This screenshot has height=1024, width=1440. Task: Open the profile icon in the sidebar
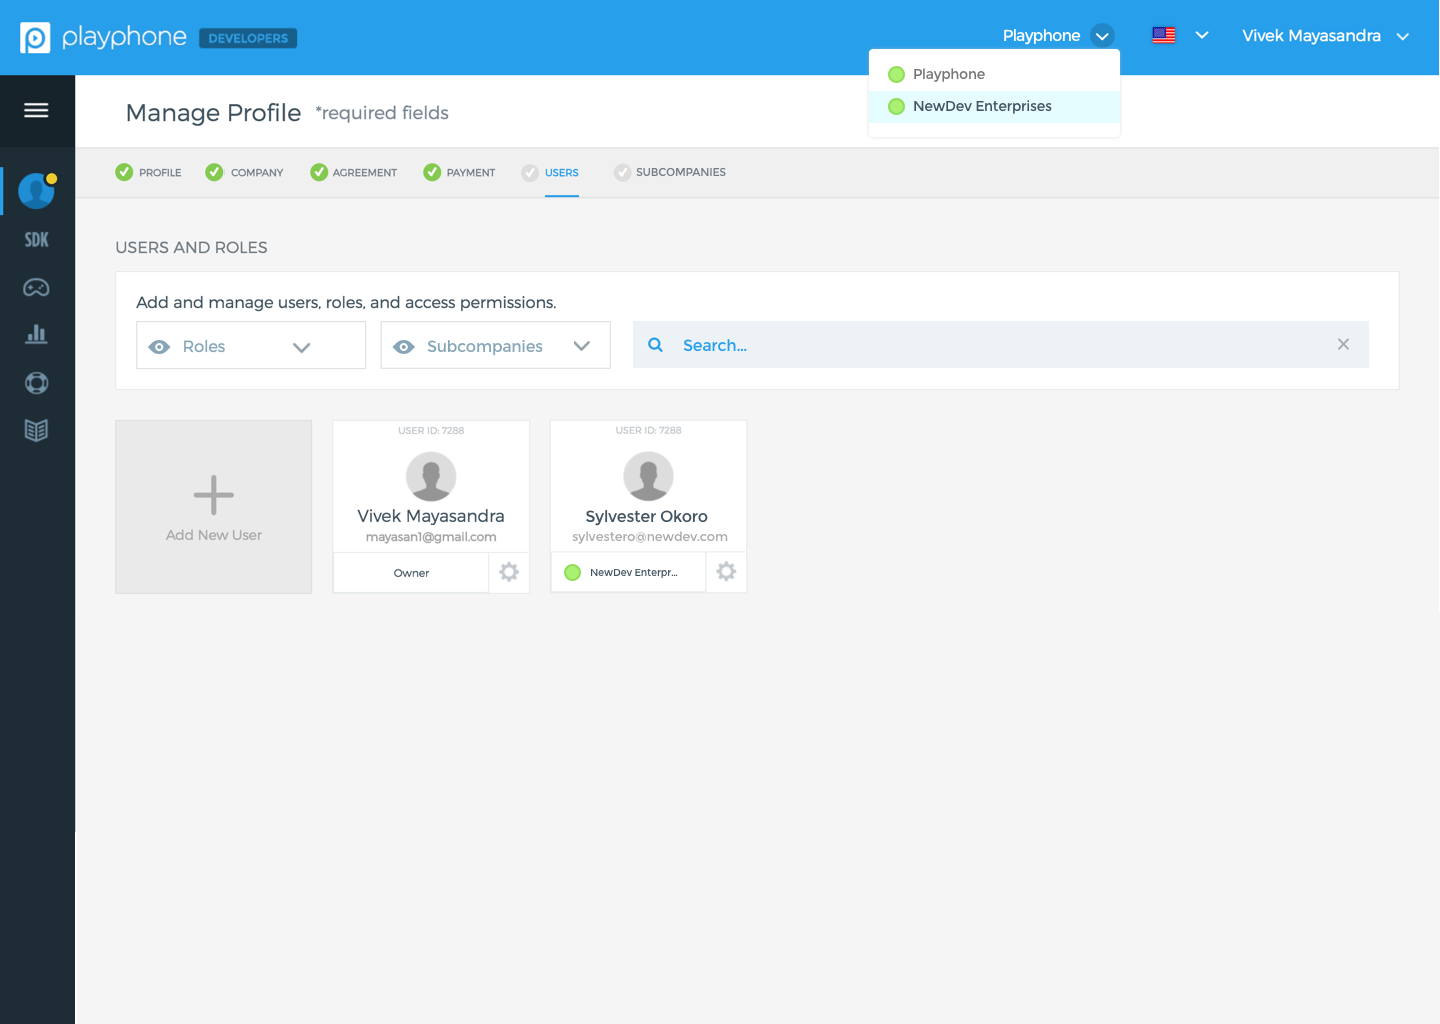37,191
